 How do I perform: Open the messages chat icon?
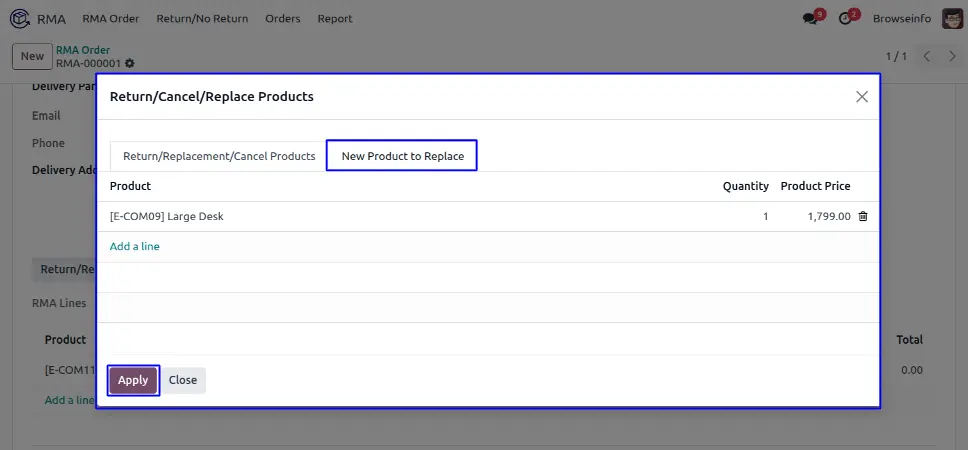(811, 18)
